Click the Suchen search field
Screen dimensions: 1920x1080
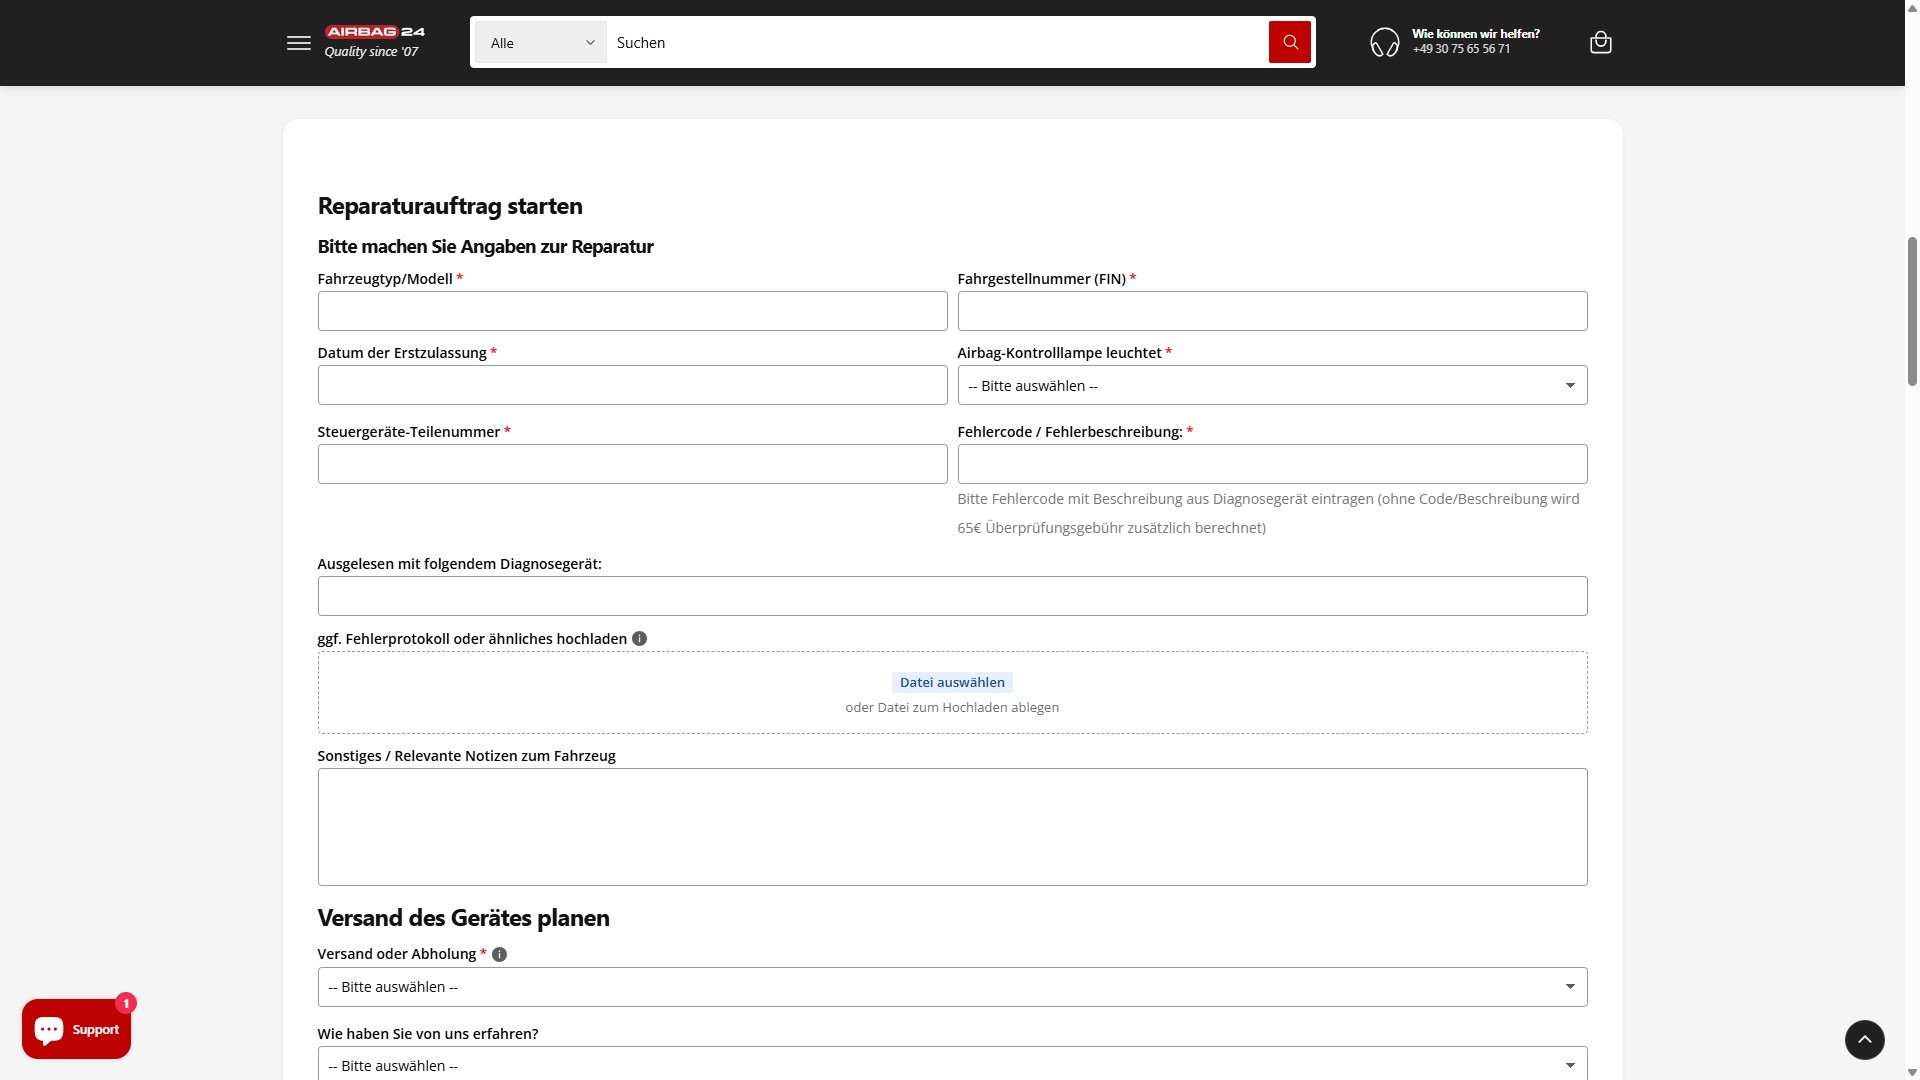coord(936,43)
